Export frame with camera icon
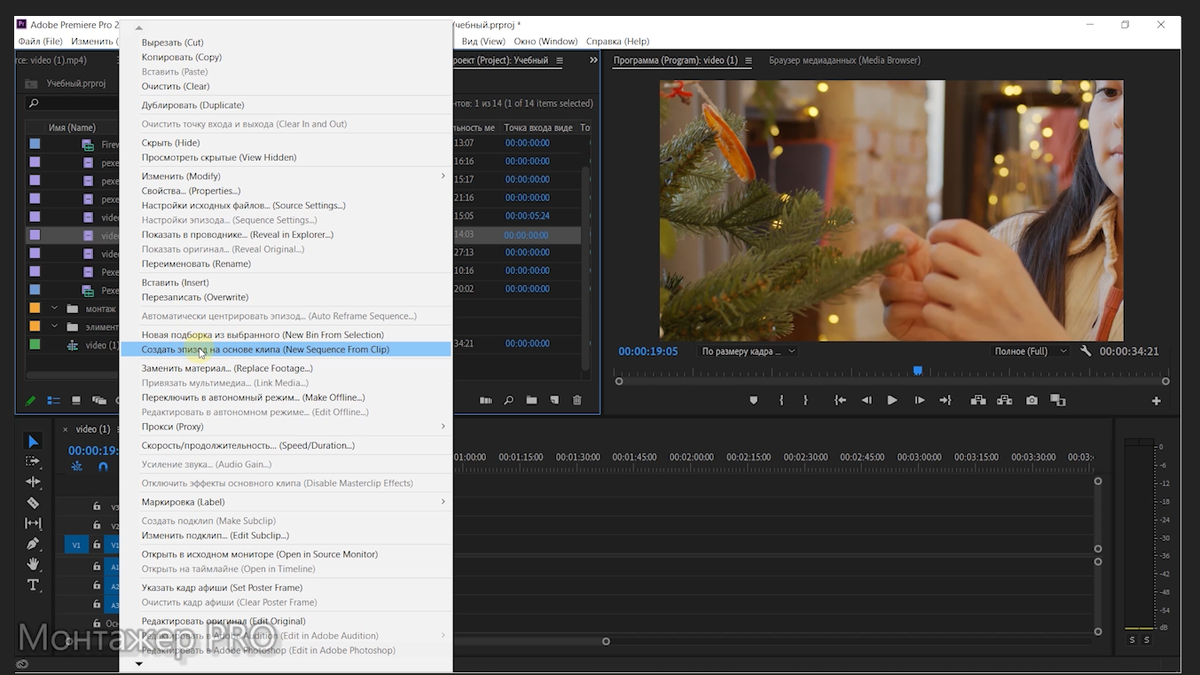Viewport: 1200px width, 675px height. (1031, 400)
